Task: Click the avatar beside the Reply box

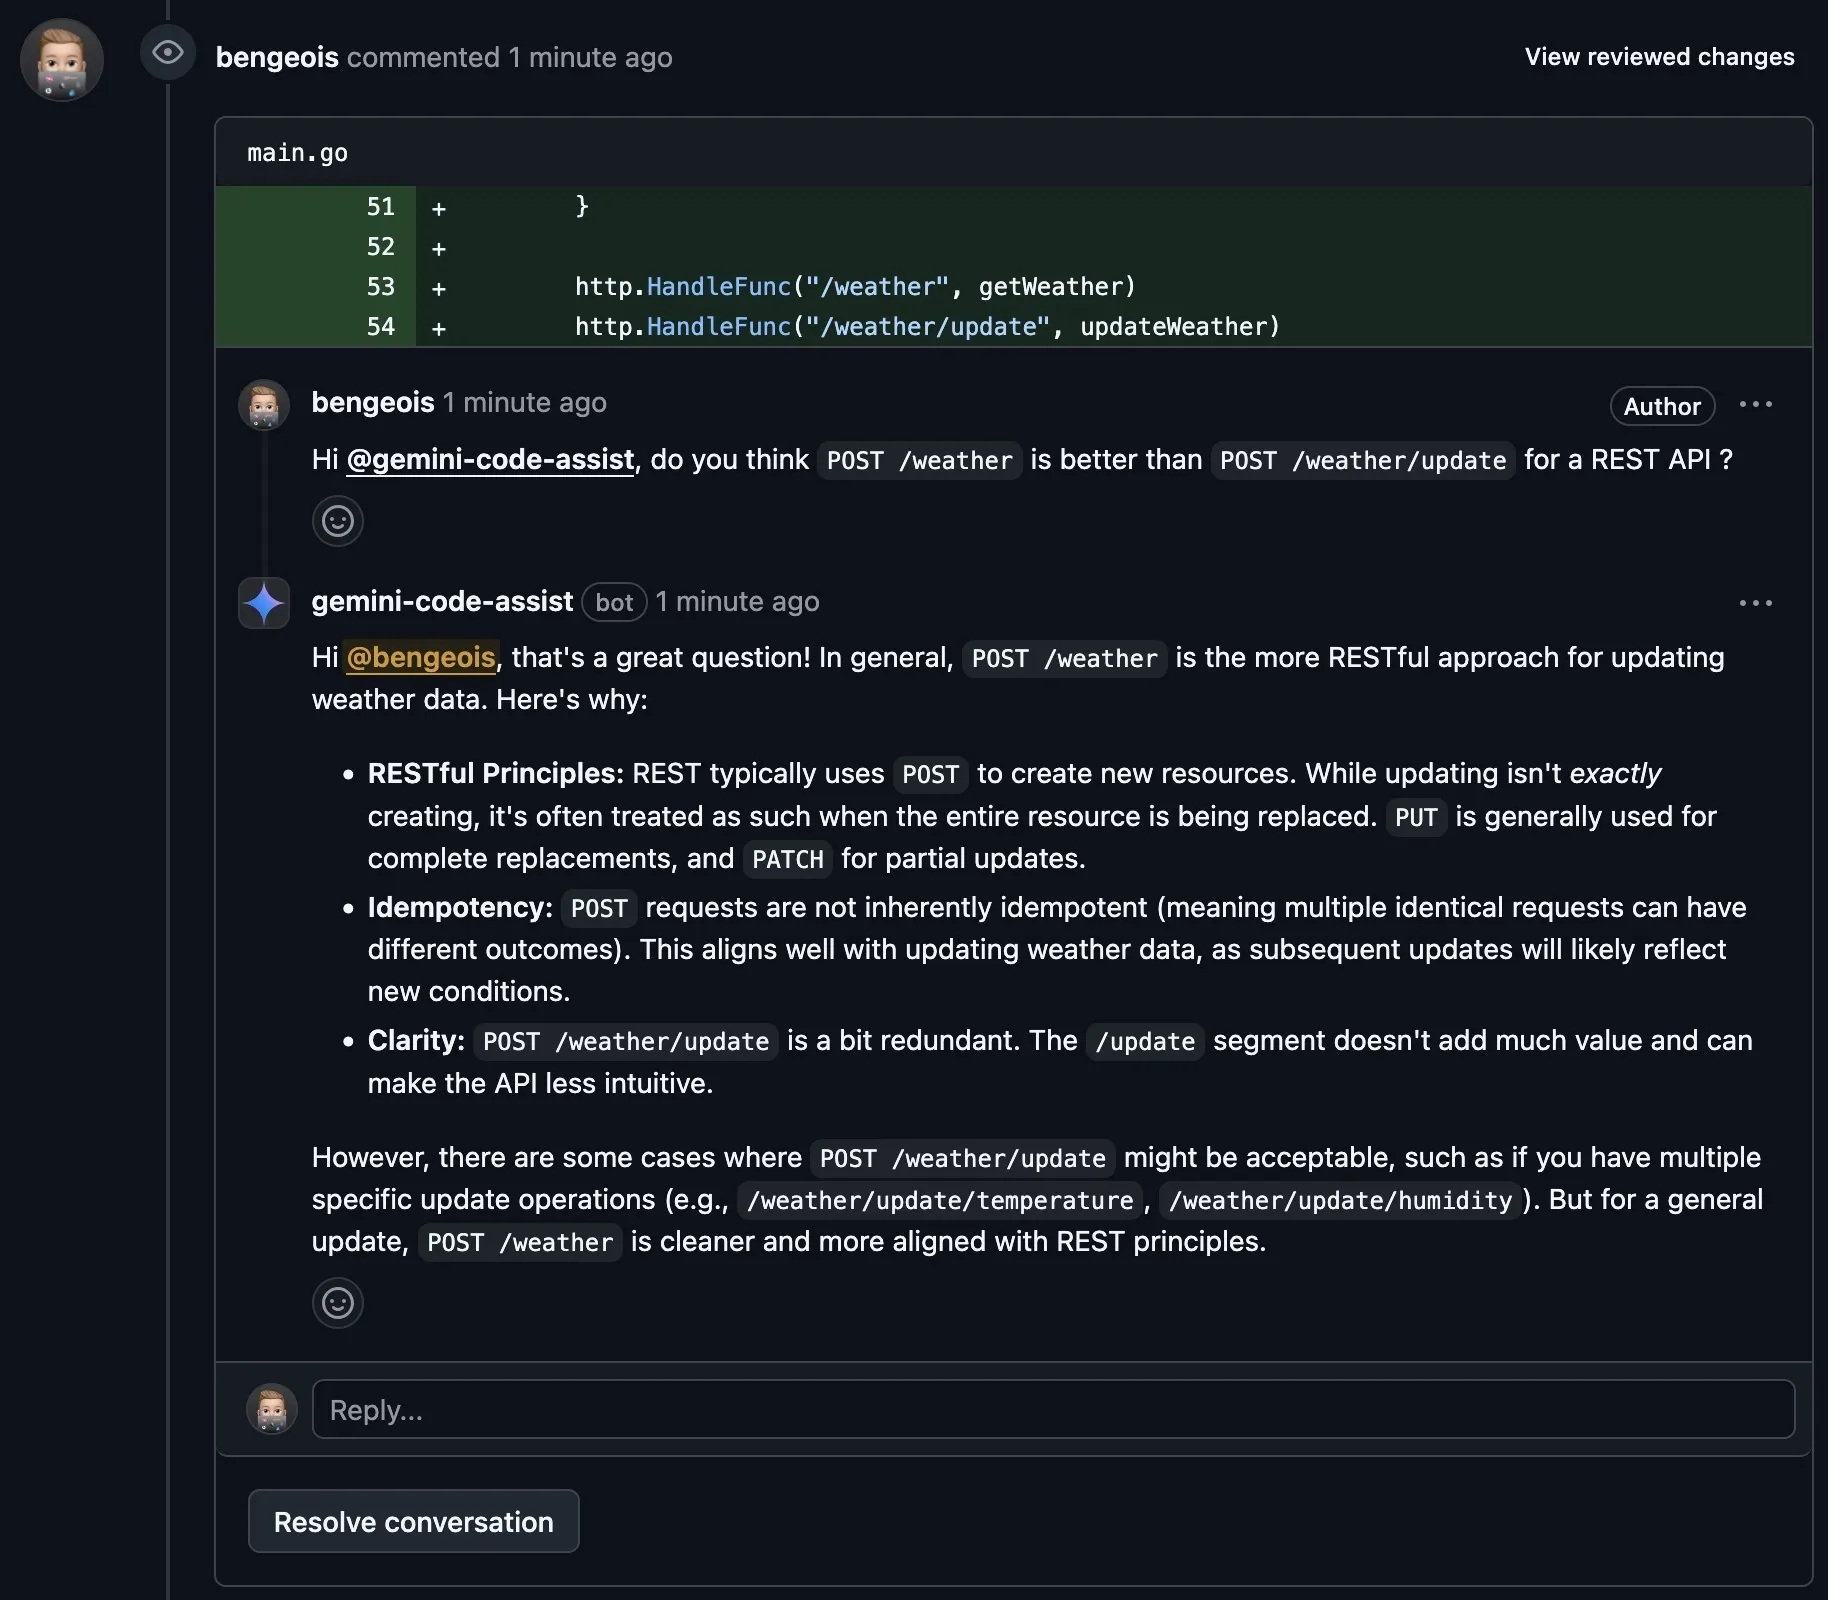Action: click(x=271, y=1409)
